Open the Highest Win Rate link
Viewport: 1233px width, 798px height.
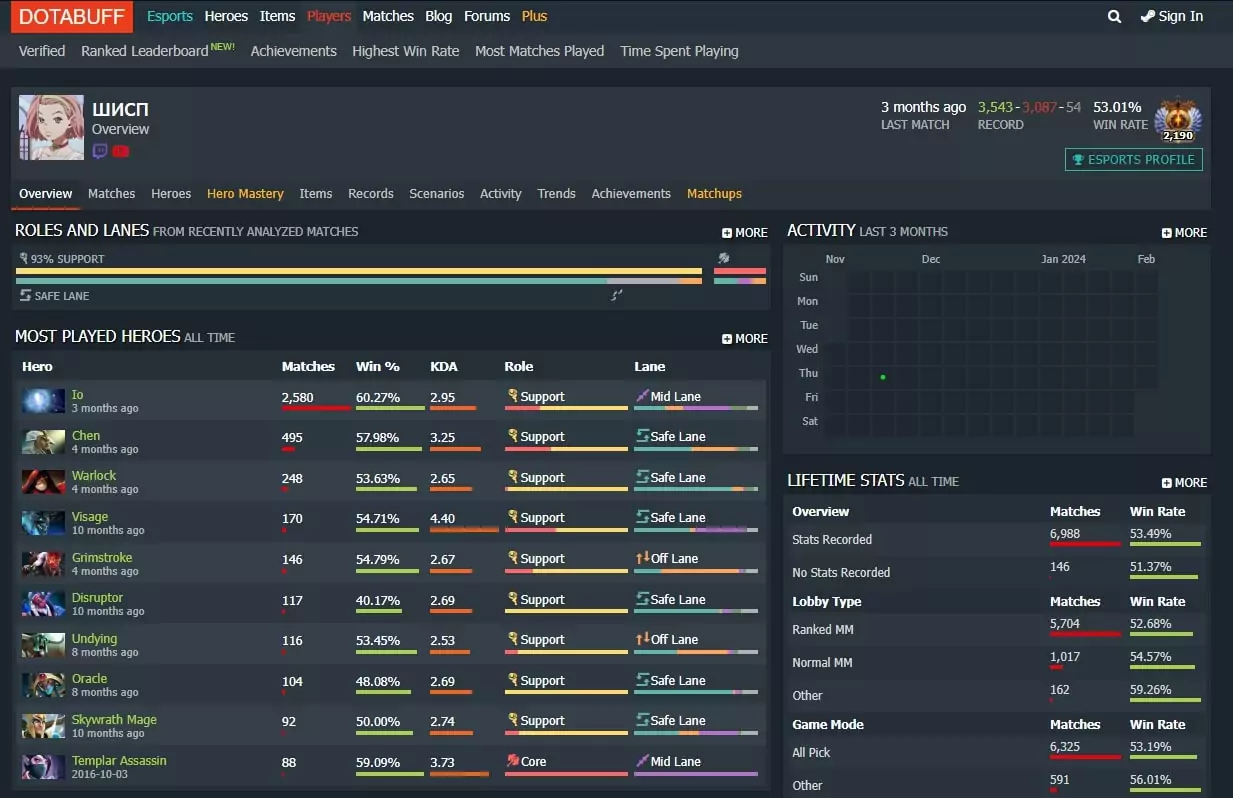click(406, 51)
